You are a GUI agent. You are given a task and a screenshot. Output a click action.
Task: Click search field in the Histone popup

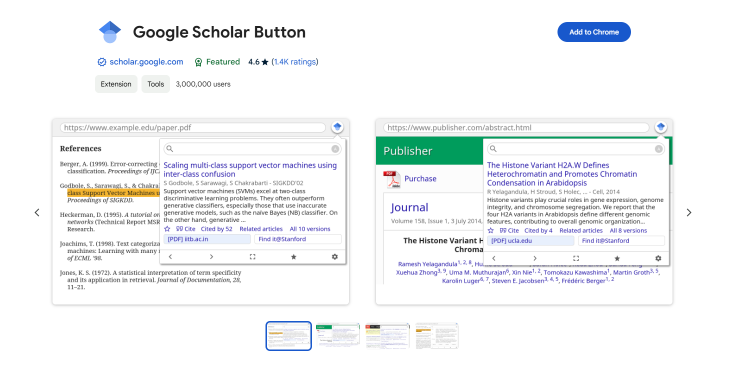click(x=576, y=149)
